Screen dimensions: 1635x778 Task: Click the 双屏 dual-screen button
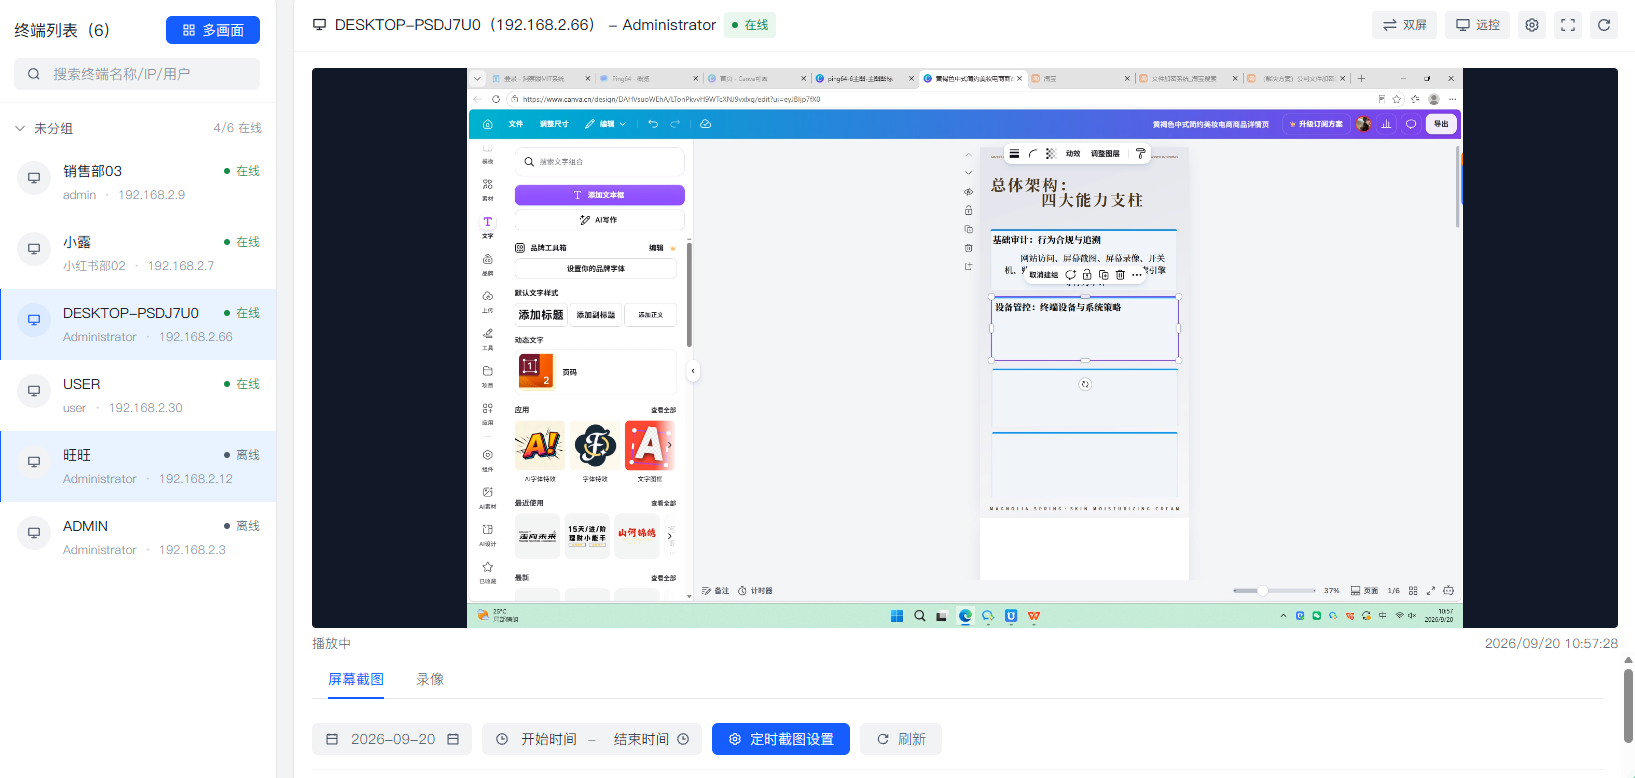coord(1404,25)
